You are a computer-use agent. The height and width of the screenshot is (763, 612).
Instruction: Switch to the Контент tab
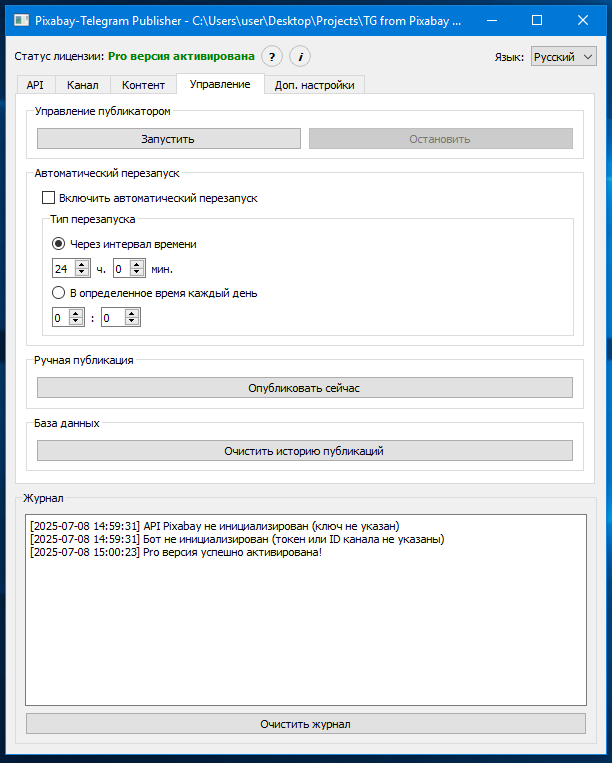pyautogui.click(x=144, y=85)
